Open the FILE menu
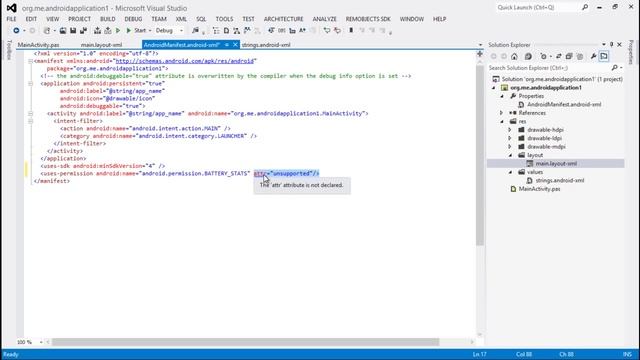This screenshot has width=640, height=360. (x=11, y=19)
